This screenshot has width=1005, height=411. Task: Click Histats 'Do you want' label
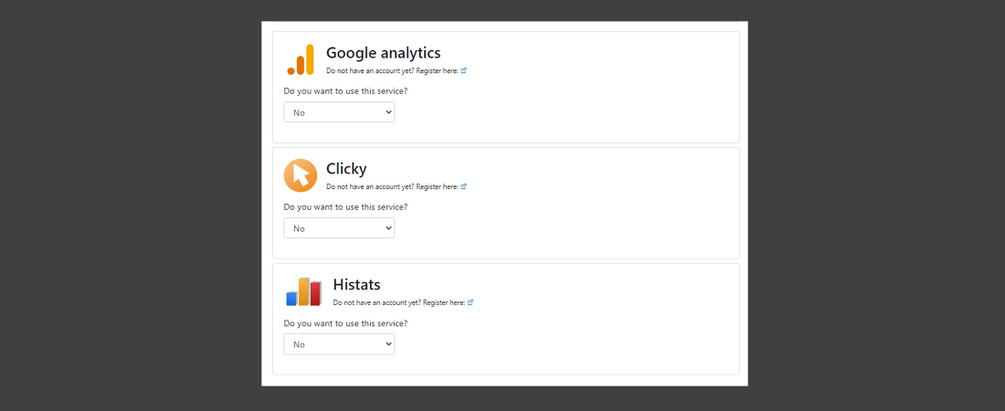click(x=345, y=323)
